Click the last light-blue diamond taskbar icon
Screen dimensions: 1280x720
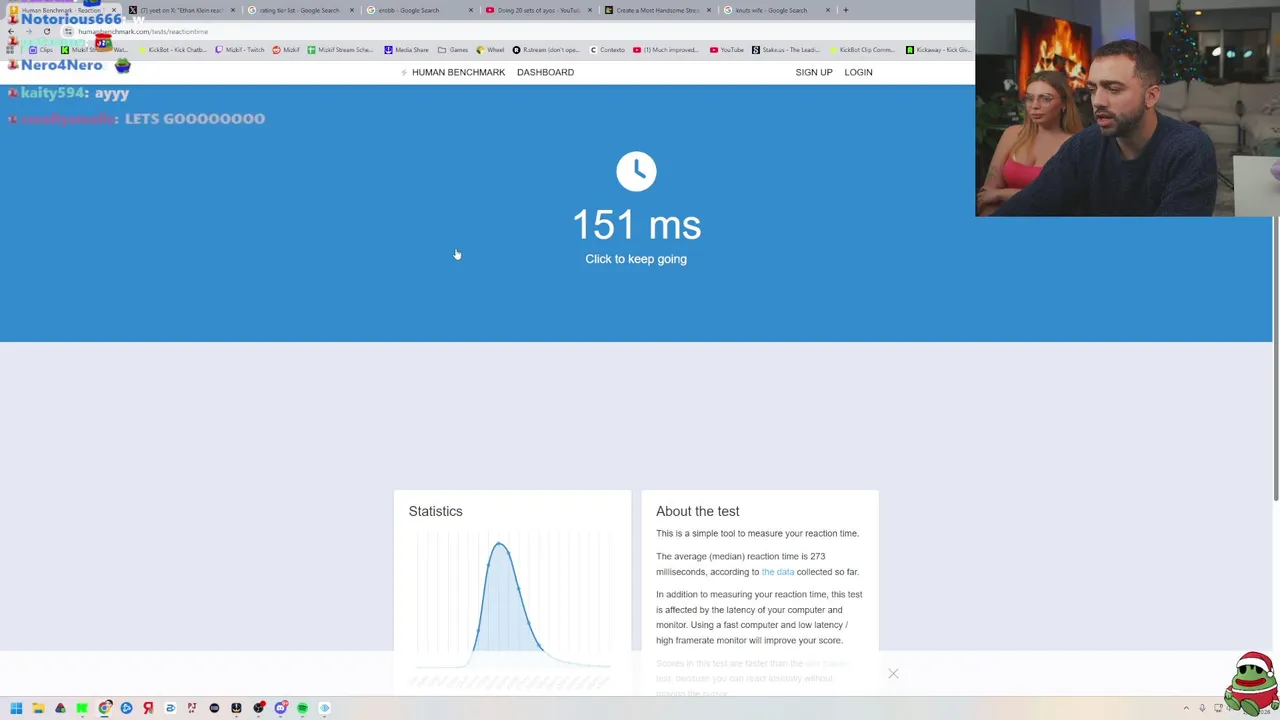tap(324, 708)
